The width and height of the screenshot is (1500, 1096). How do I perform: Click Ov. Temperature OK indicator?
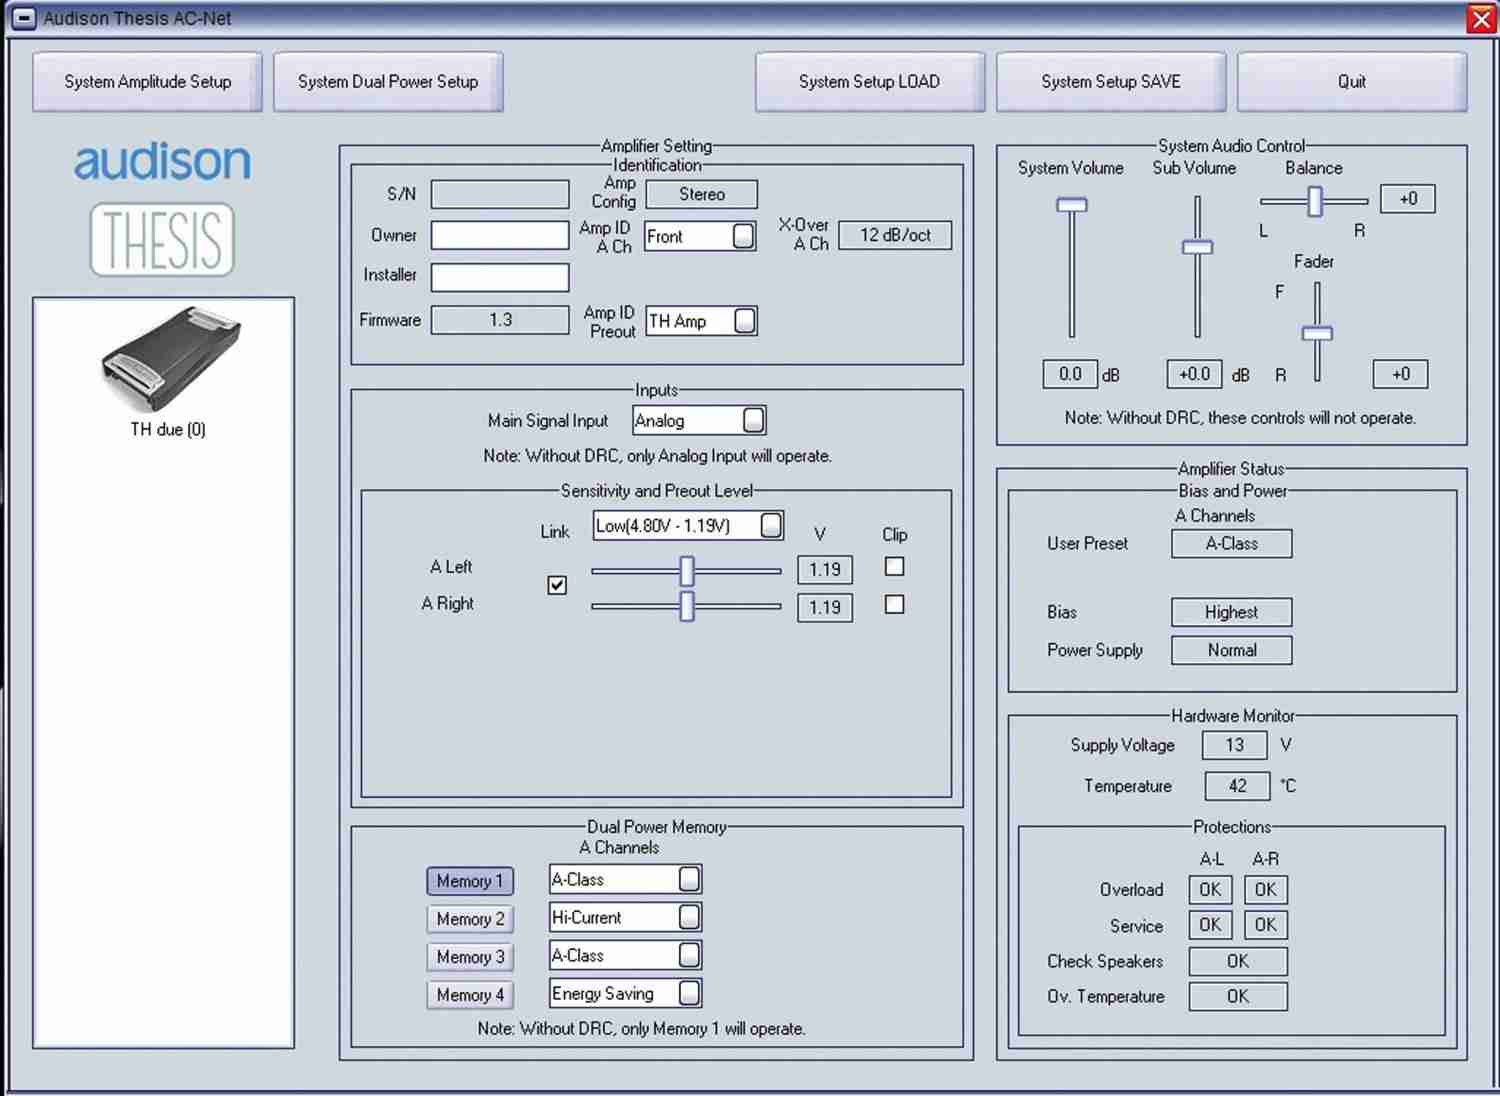point(1238,996)
